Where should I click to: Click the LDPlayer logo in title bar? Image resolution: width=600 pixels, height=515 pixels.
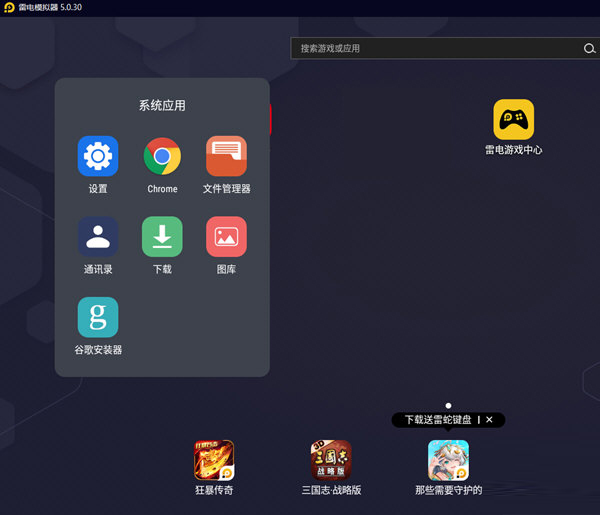tap(9, 7)
